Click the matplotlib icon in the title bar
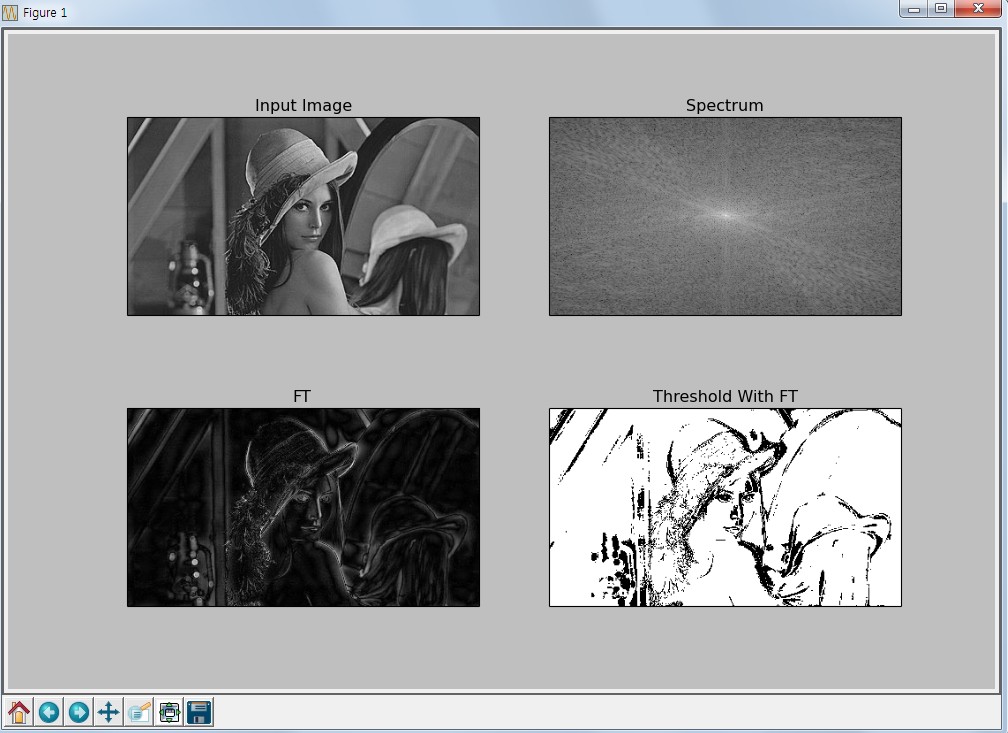1008x733 pixels. pyautogui.click(x=10, y=12)
